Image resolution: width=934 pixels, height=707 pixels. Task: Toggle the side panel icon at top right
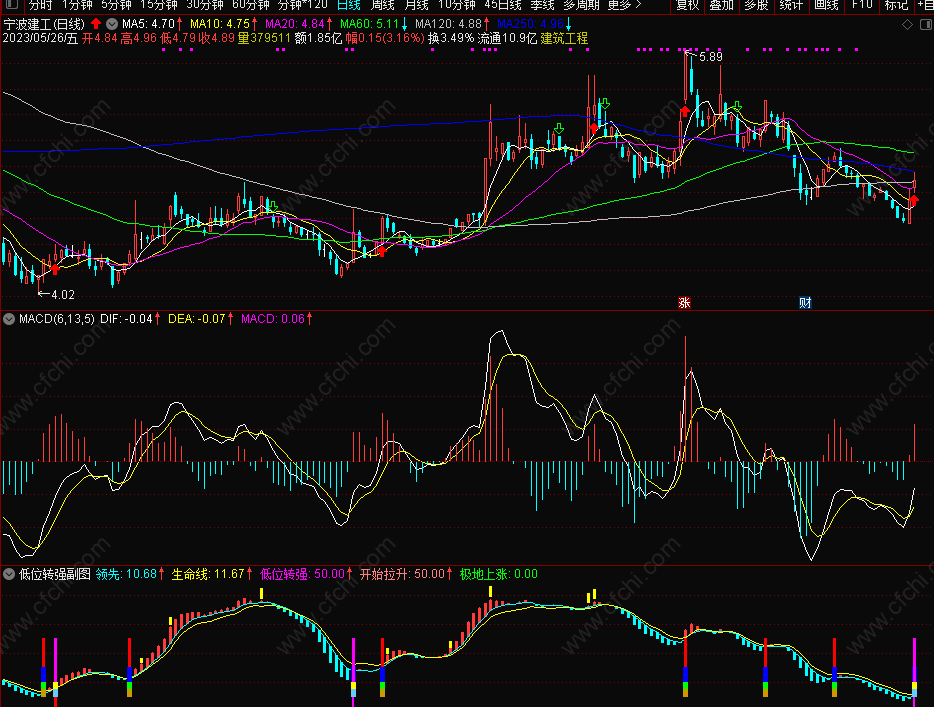(926, 24)
